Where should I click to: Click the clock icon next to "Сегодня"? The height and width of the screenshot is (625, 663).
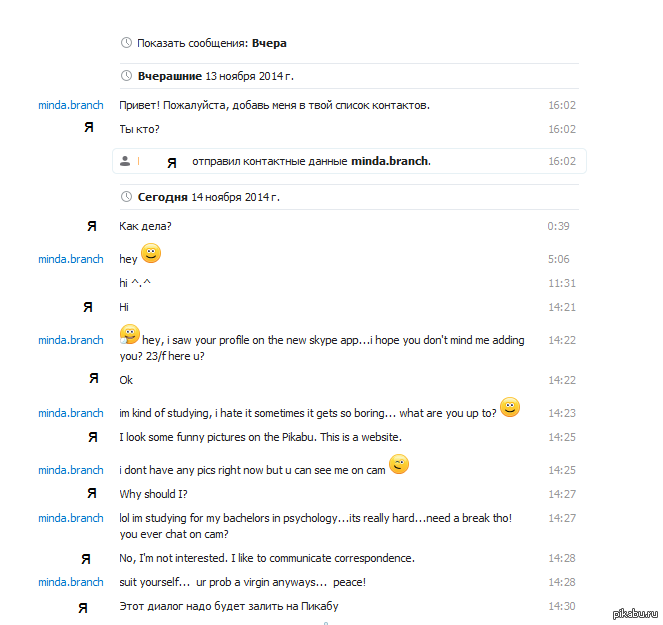pos(126,198)
